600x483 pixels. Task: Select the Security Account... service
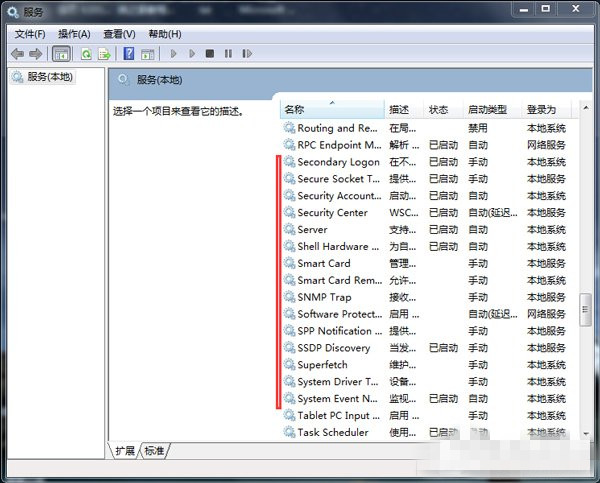pos(425,196)
